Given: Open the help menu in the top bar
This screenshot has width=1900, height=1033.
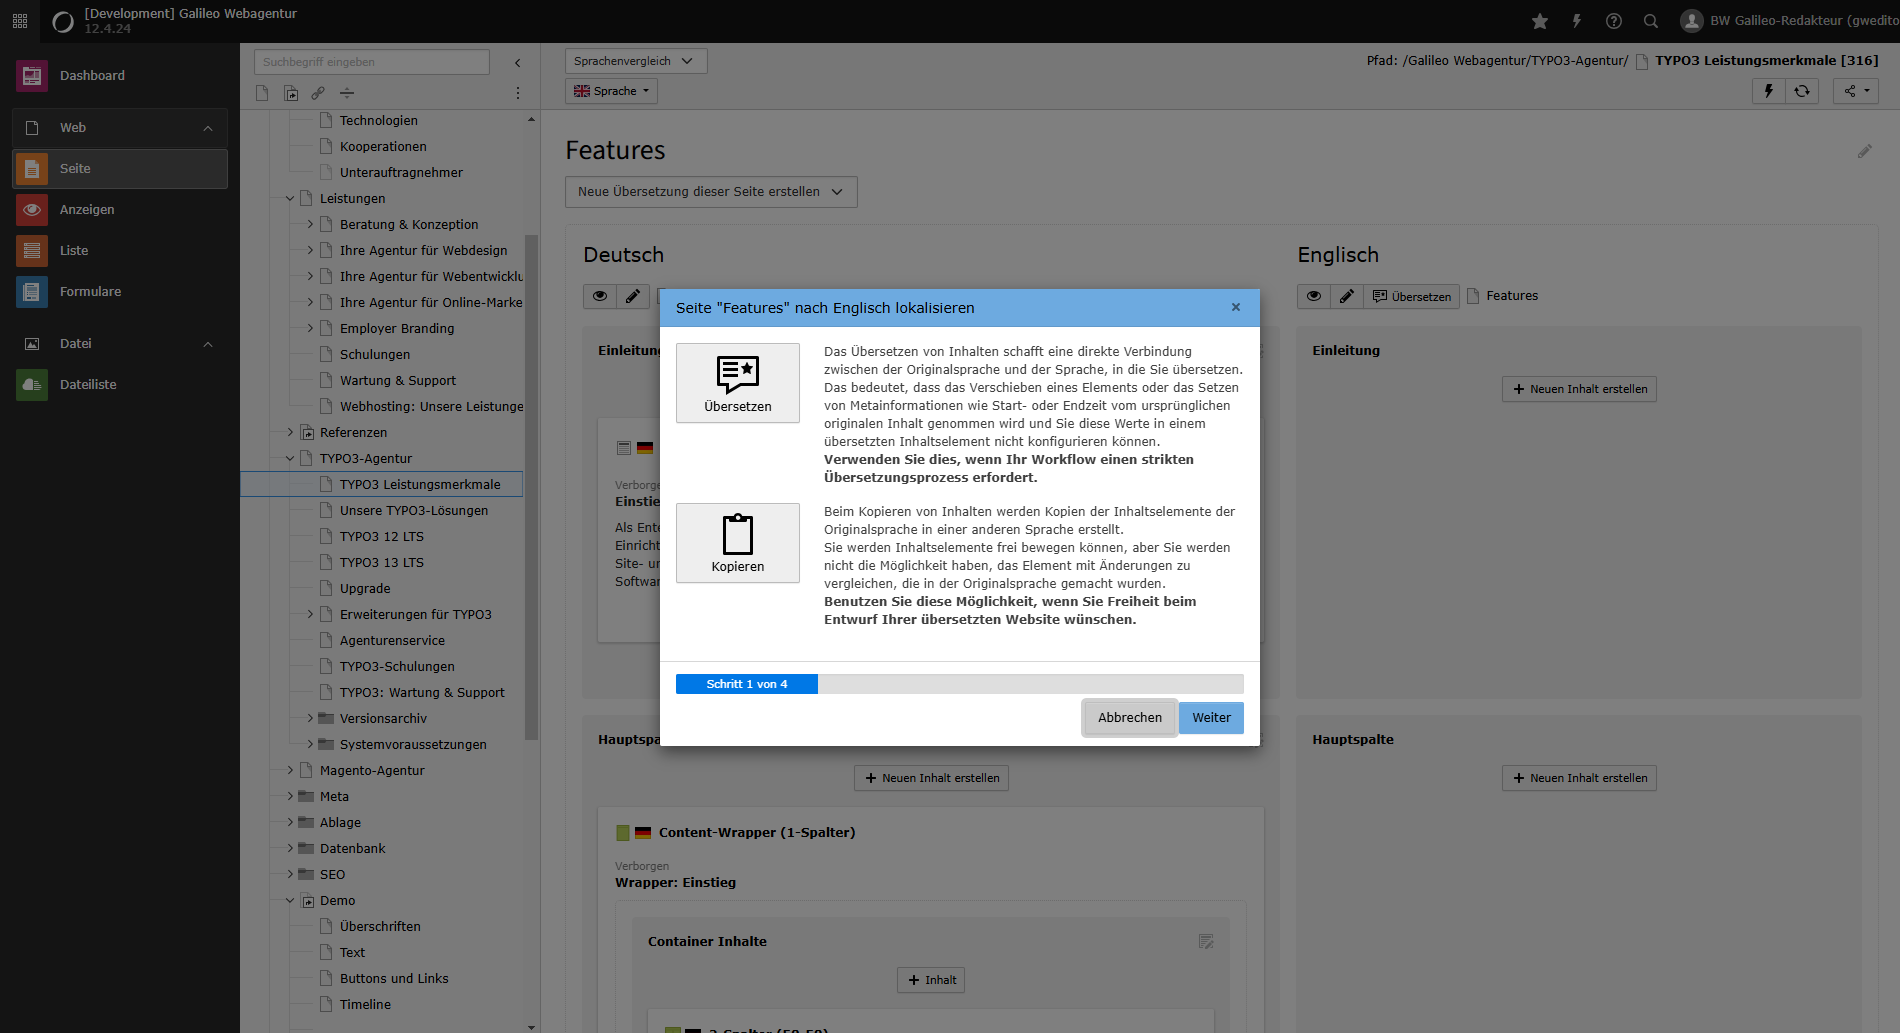Looking at the screenshot, I should click(x=1612, y=20).
